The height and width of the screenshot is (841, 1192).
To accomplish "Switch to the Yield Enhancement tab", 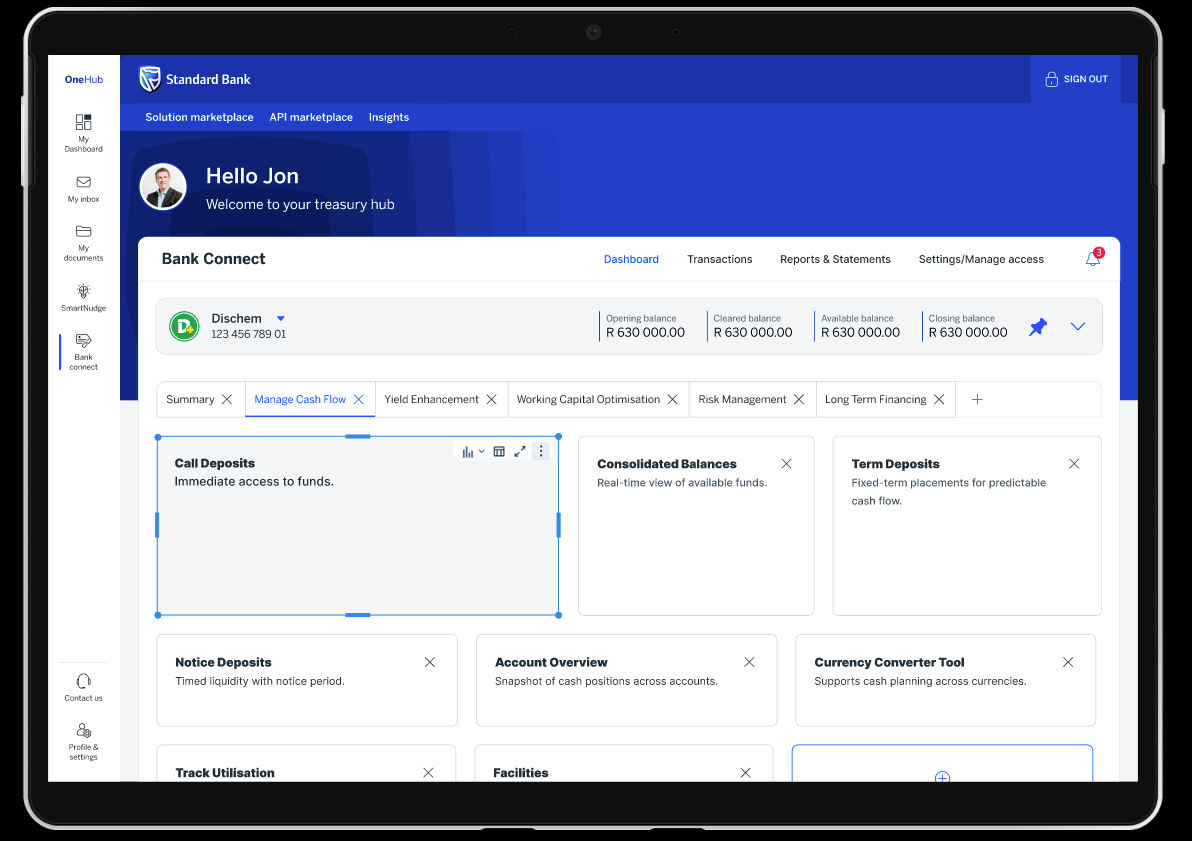I will (x=431, y=399).
